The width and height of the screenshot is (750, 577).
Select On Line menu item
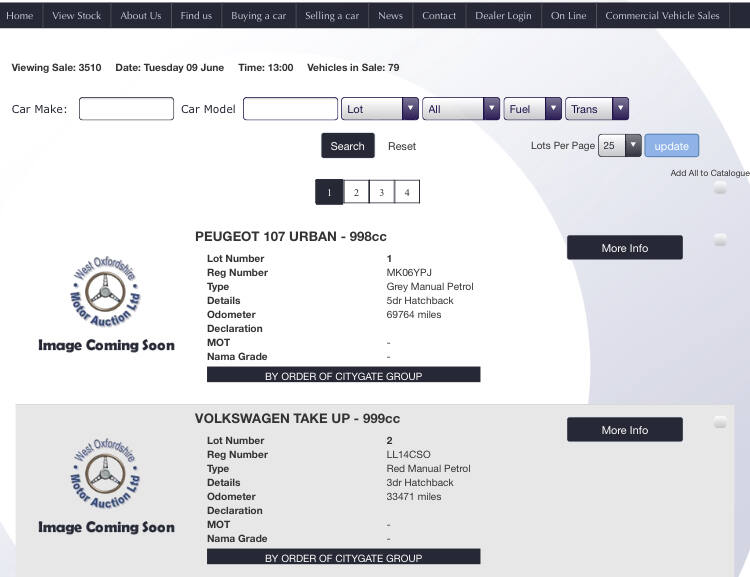click(x=568, y=15)
